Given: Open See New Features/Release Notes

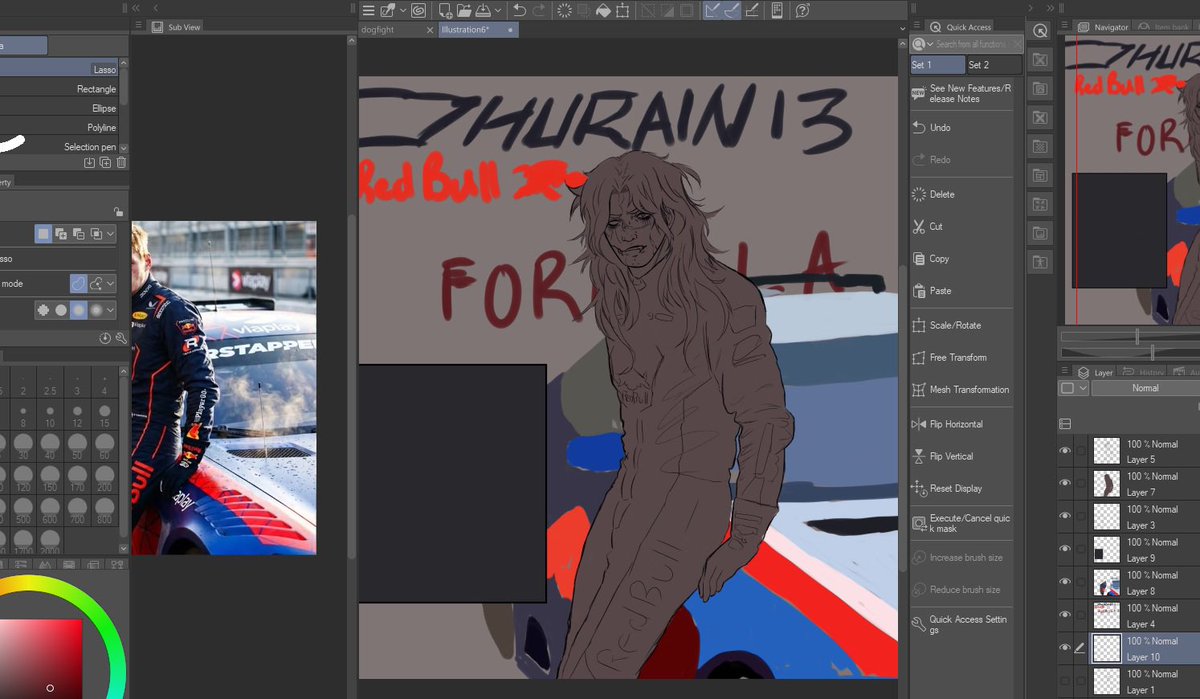Looking at the screenshot, I should [x=961, y=93].
